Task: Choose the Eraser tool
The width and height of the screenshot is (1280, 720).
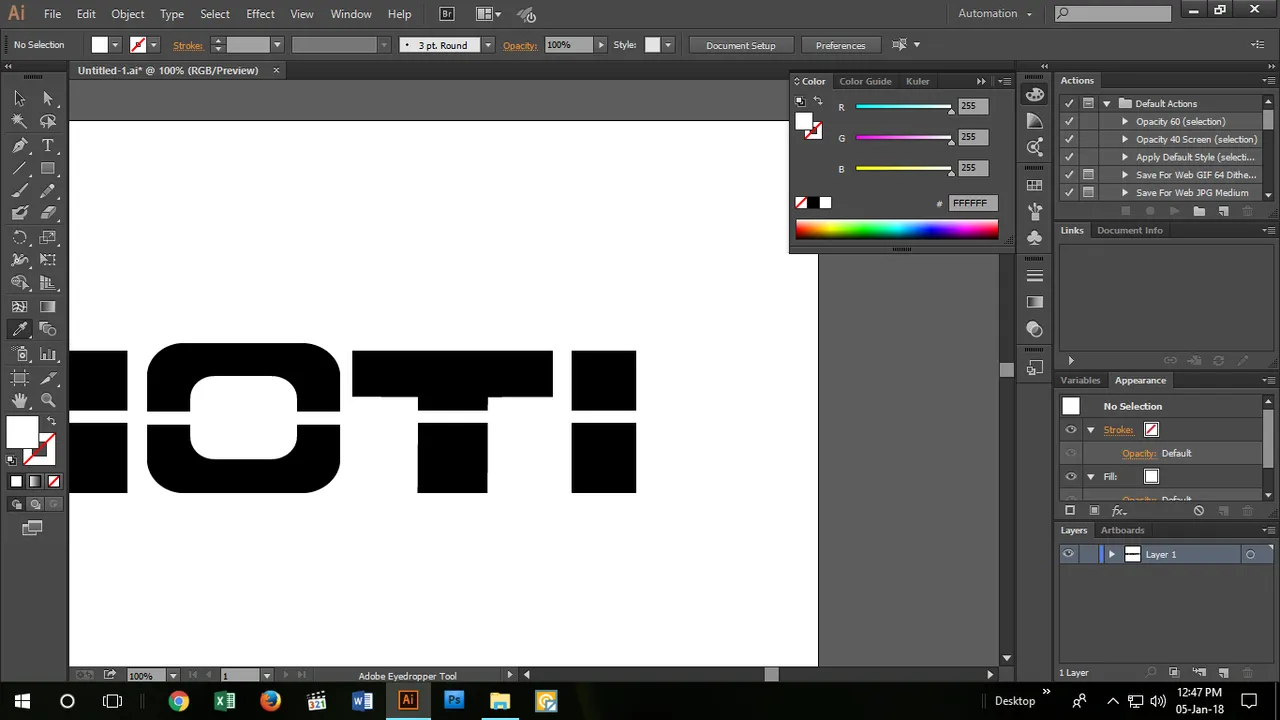Action: pyautogui.click(x=48, y=213)
